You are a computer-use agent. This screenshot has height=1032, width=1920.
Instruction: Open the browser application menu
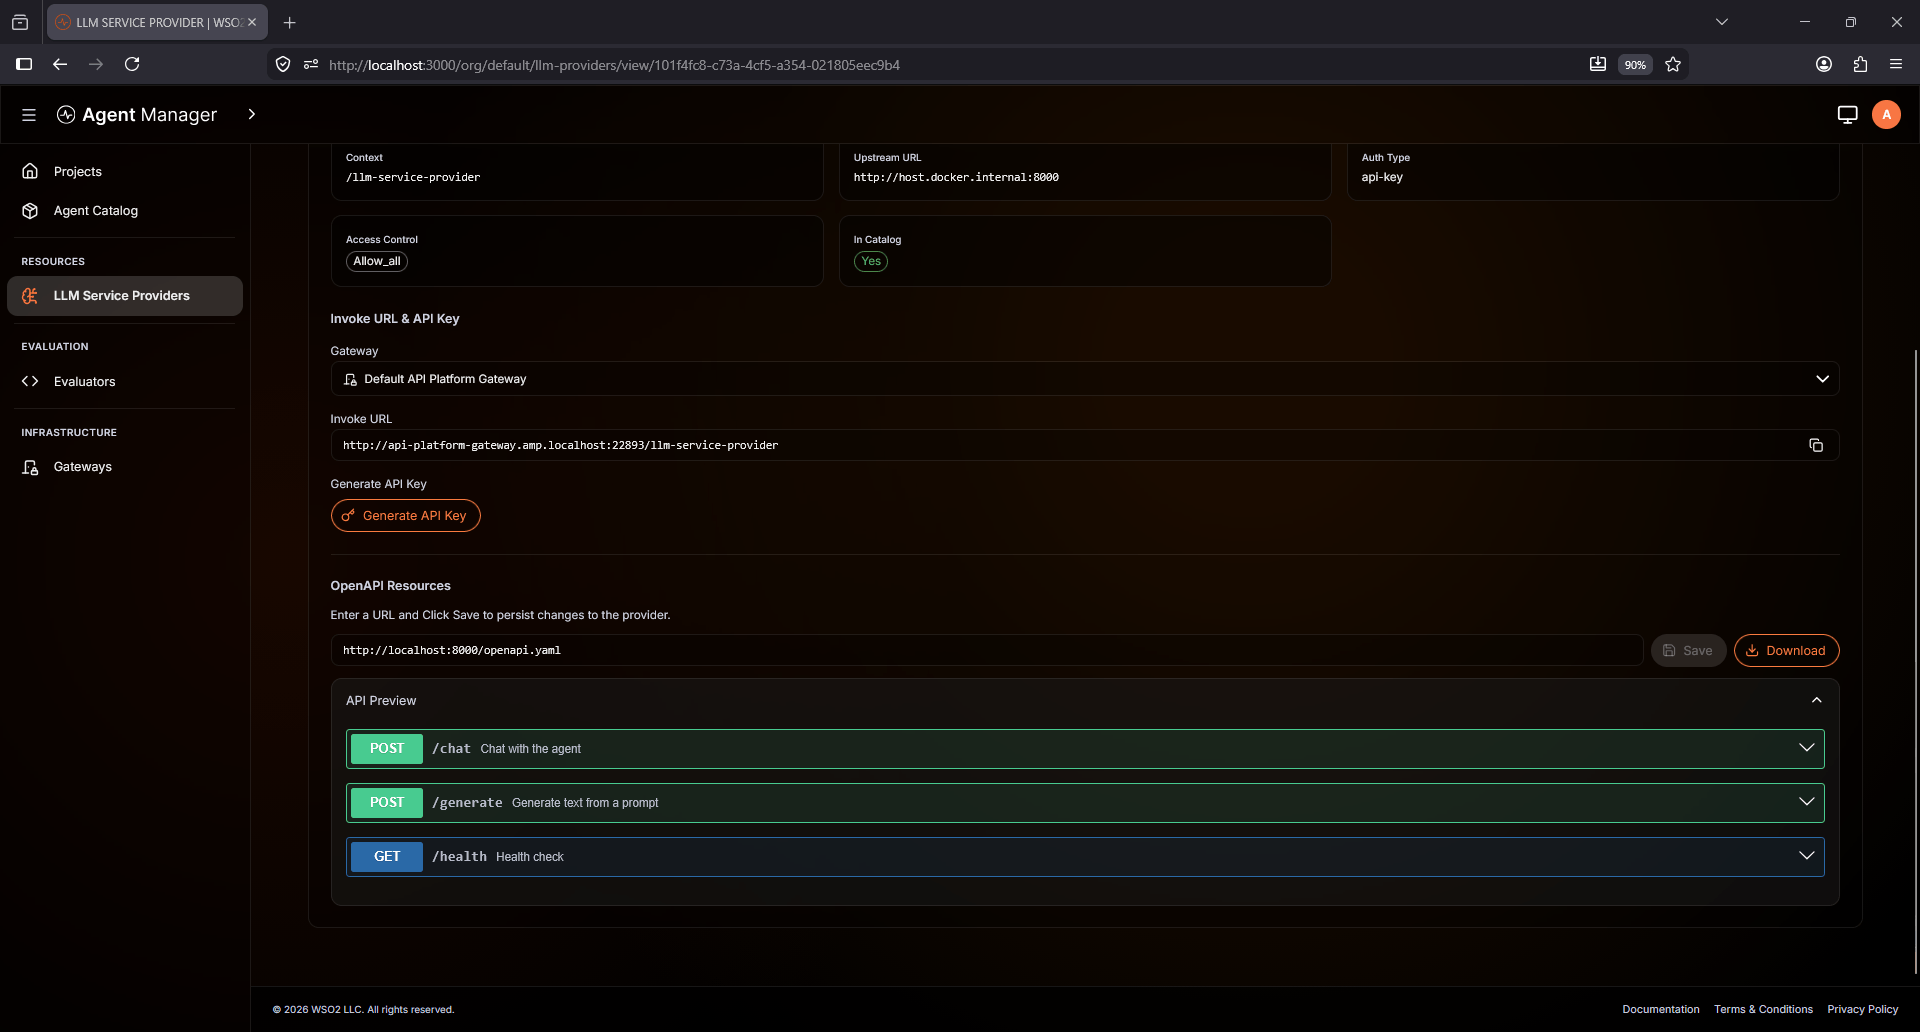1896,64
